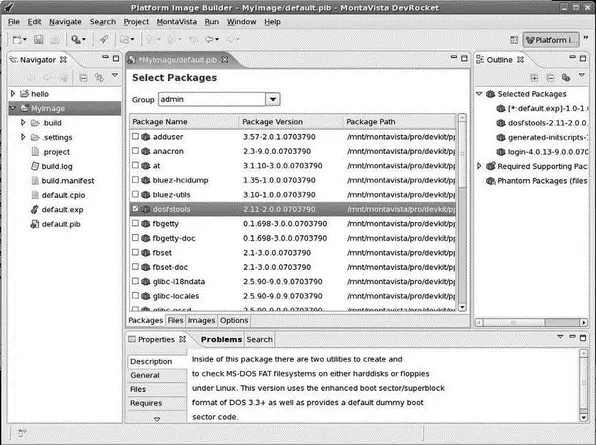Screen dimensions: 596x445
Task: Switch to the Options editor tab
Action: tap(234, 320)
